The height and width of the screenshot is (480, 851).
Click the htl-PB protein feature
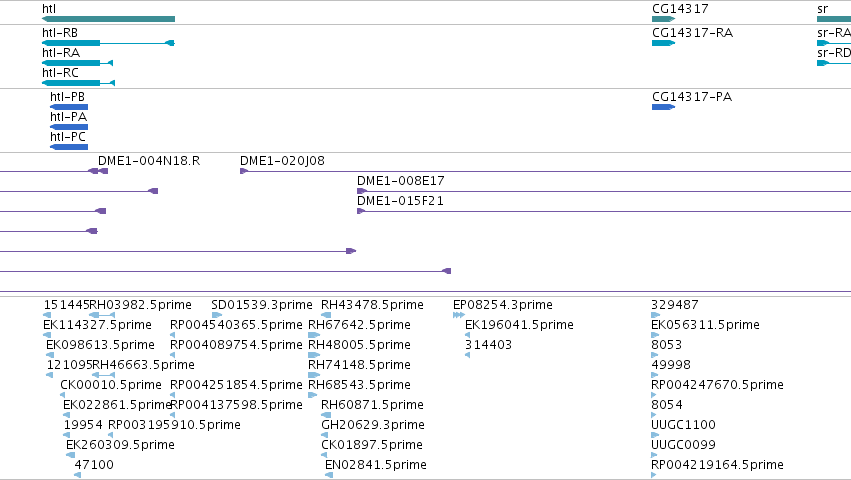69,107
